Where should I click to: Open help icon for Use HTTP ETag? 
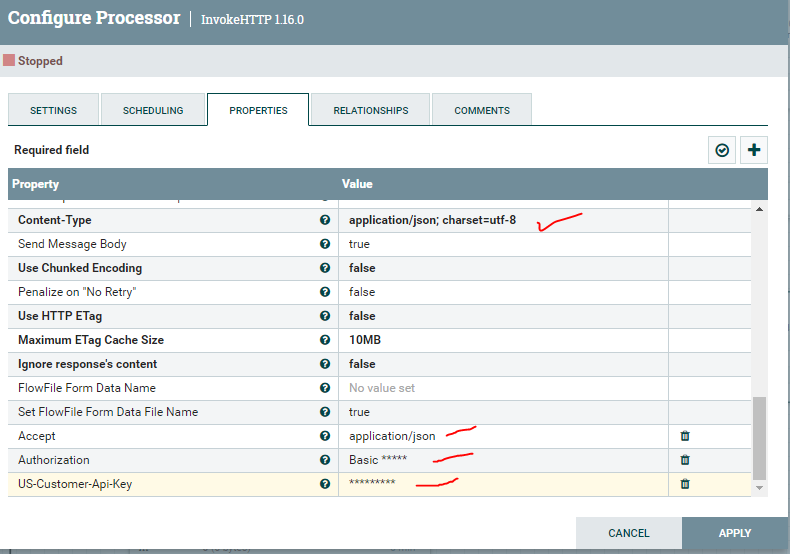(x=325, y=316)
